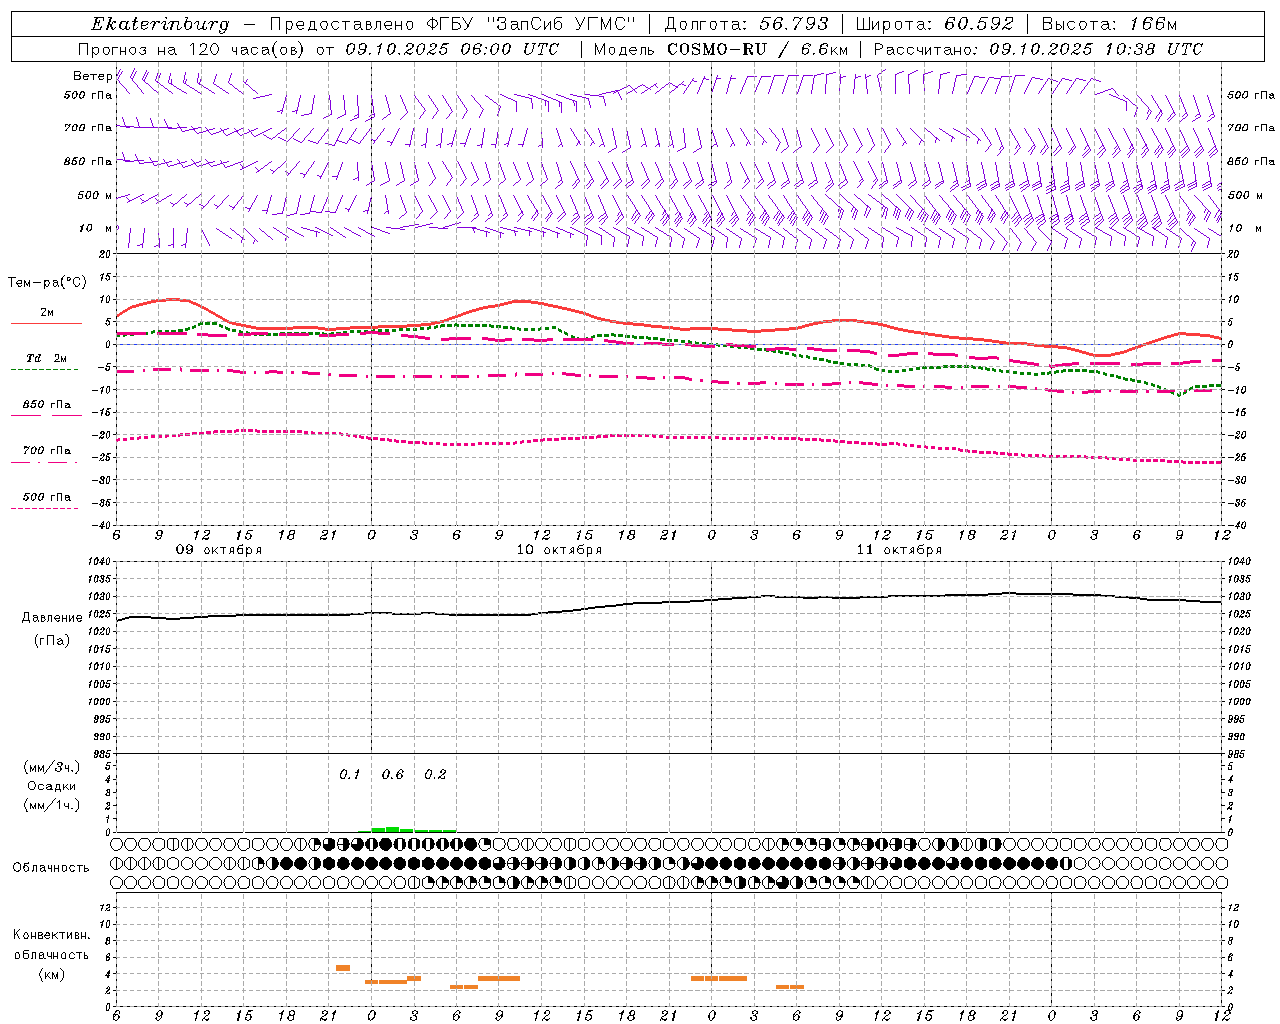Click the Прогноз на 120 часа(ов) text

click(193, 49)
